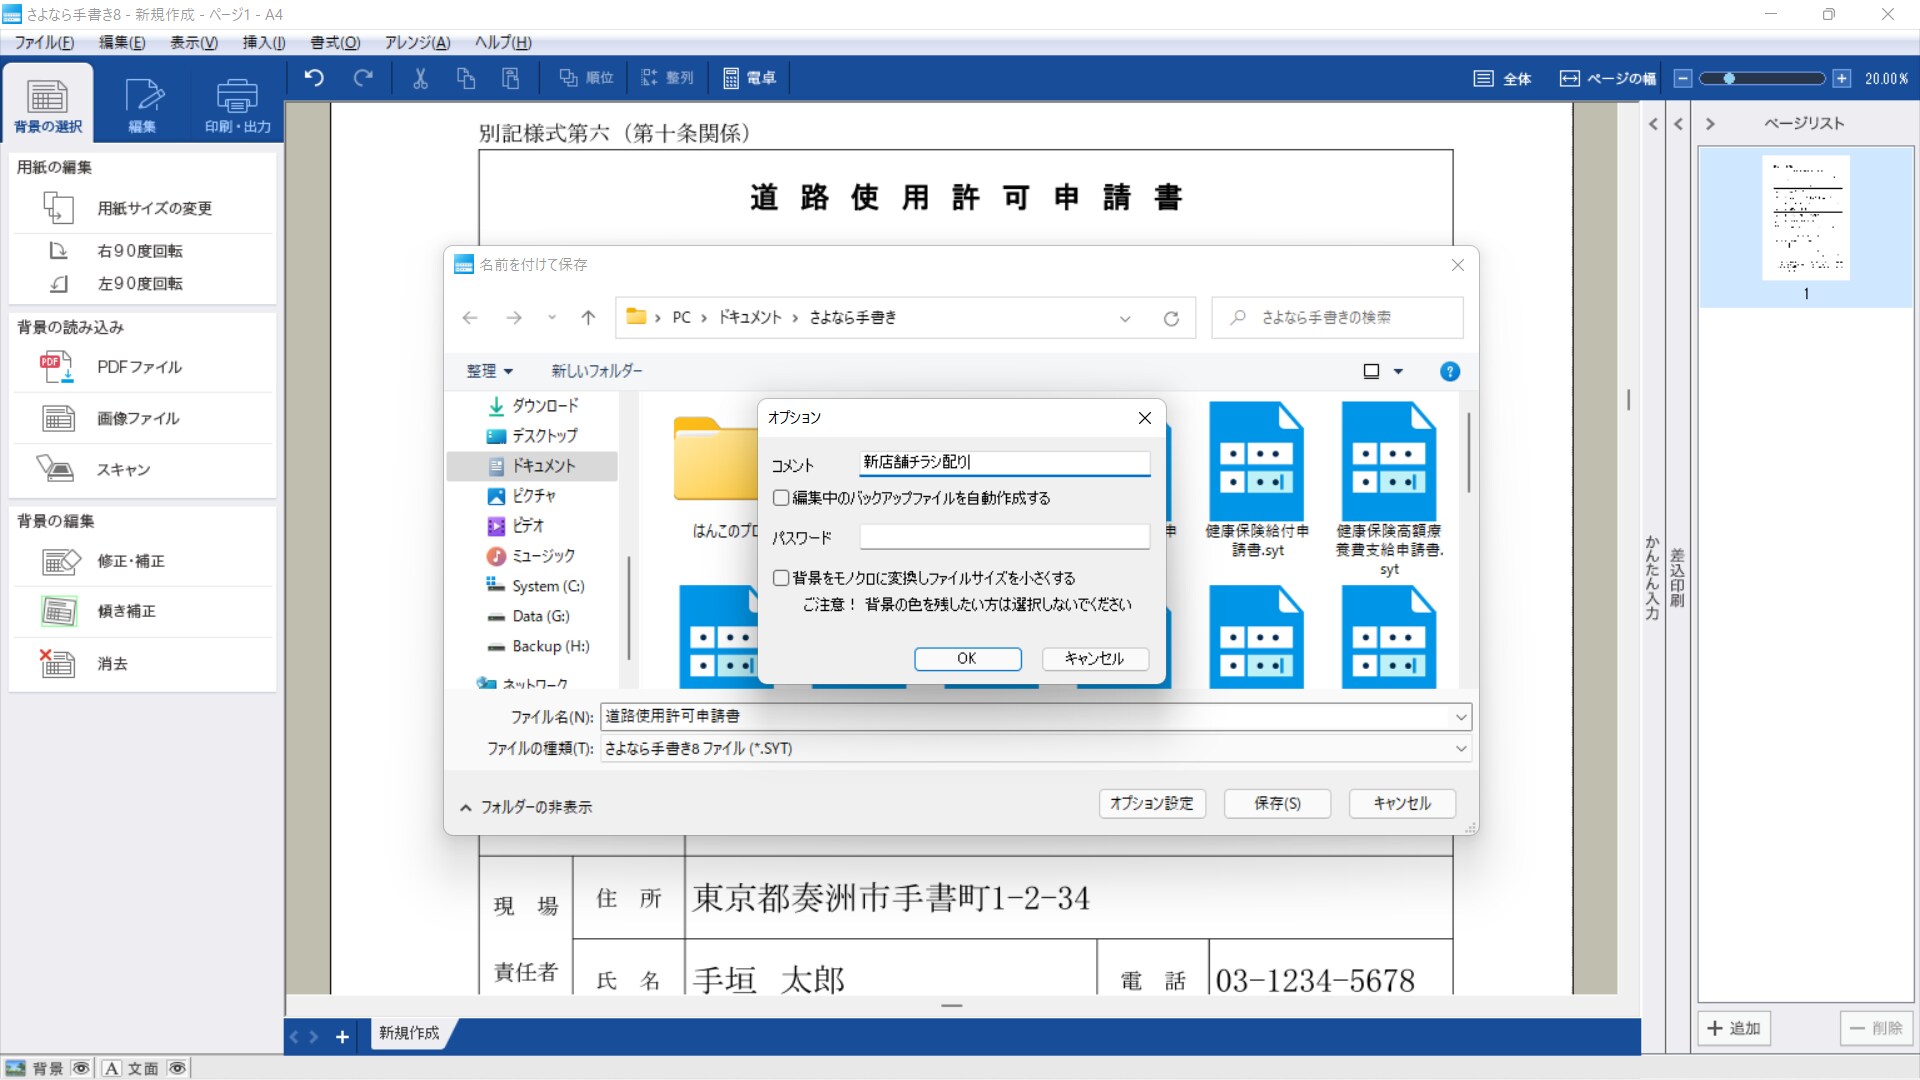
Task: Collapse folders with フォルダーの非表示
Action: (x=526, y=807)
